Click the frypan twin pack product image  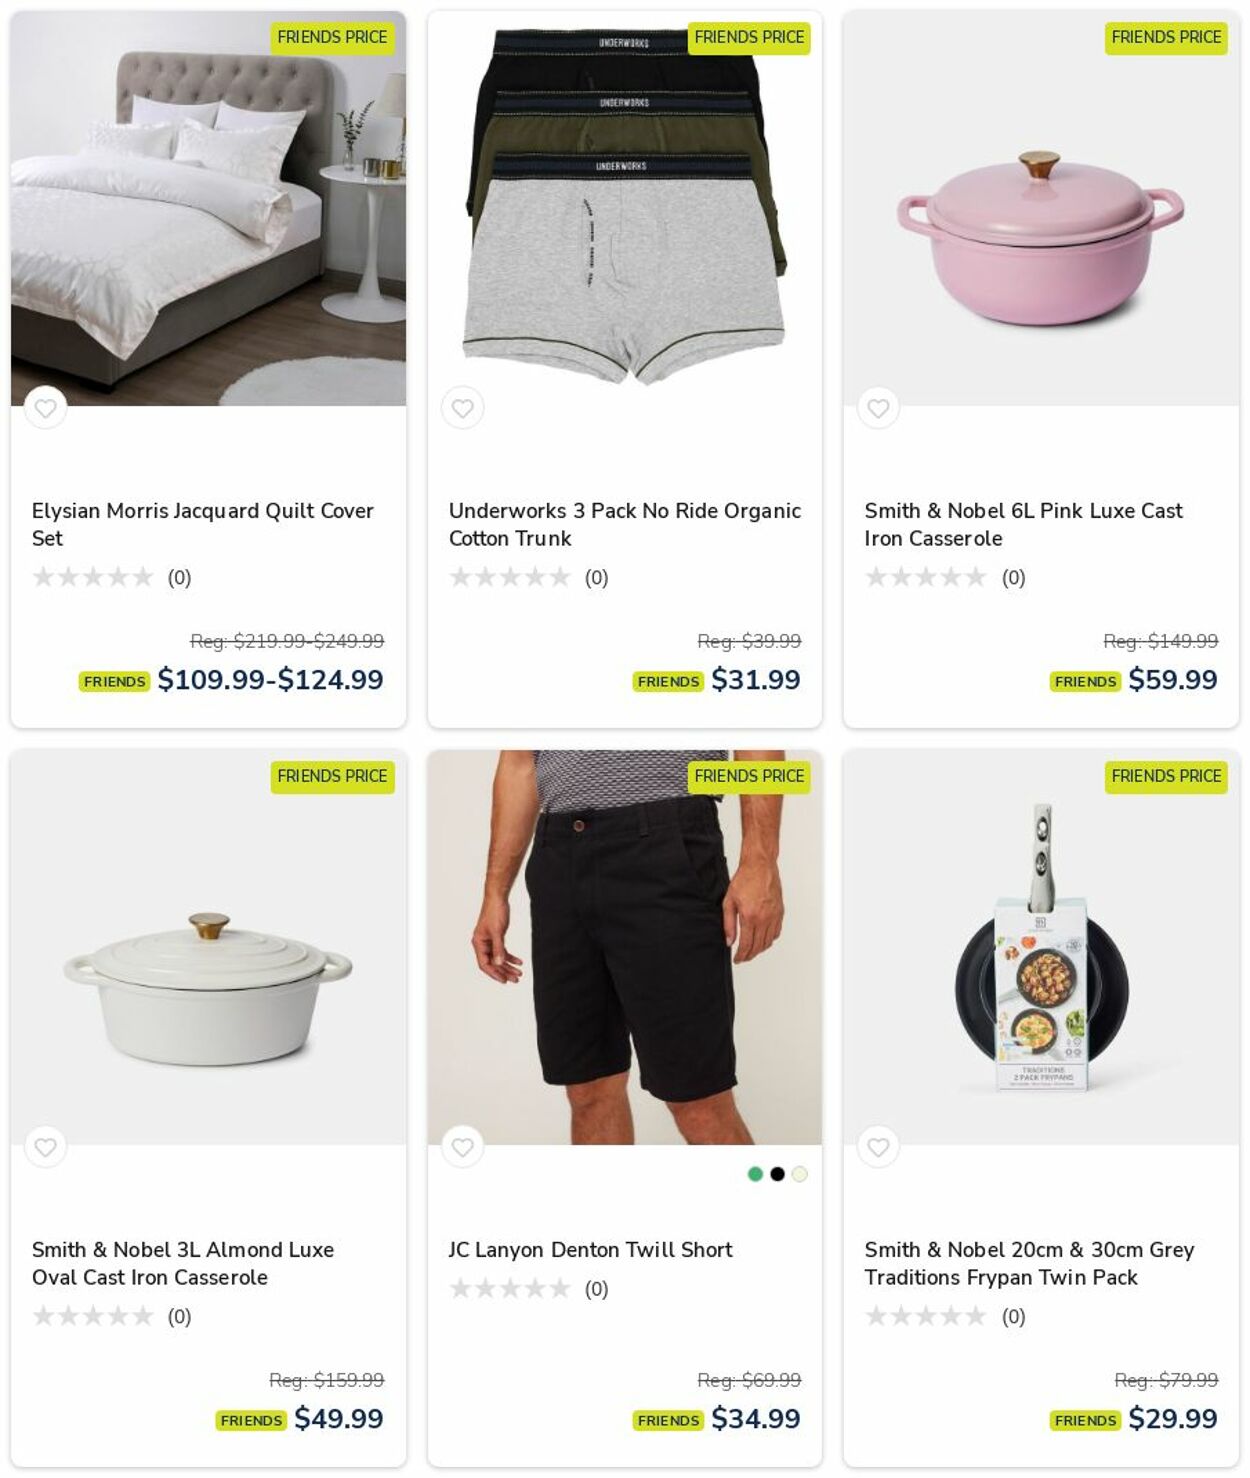point(1041,947)
